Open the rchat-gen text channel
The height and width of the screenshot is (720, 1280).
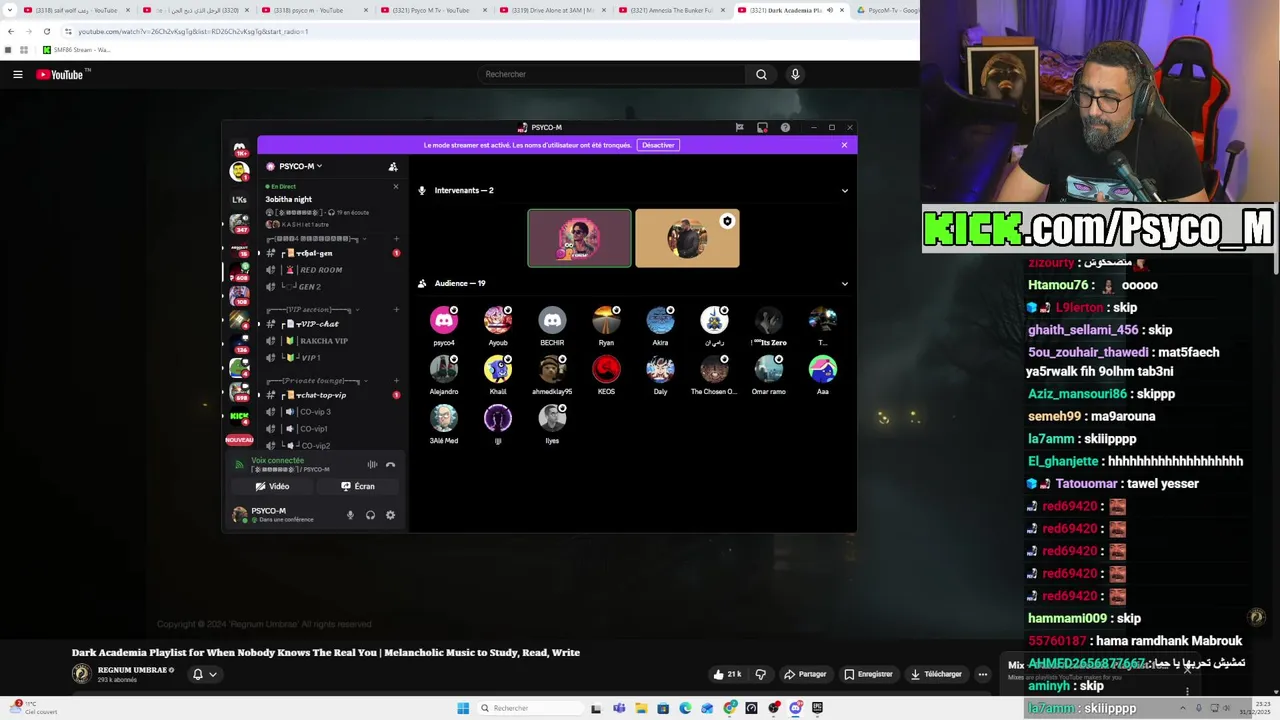(x=332, y=253)
